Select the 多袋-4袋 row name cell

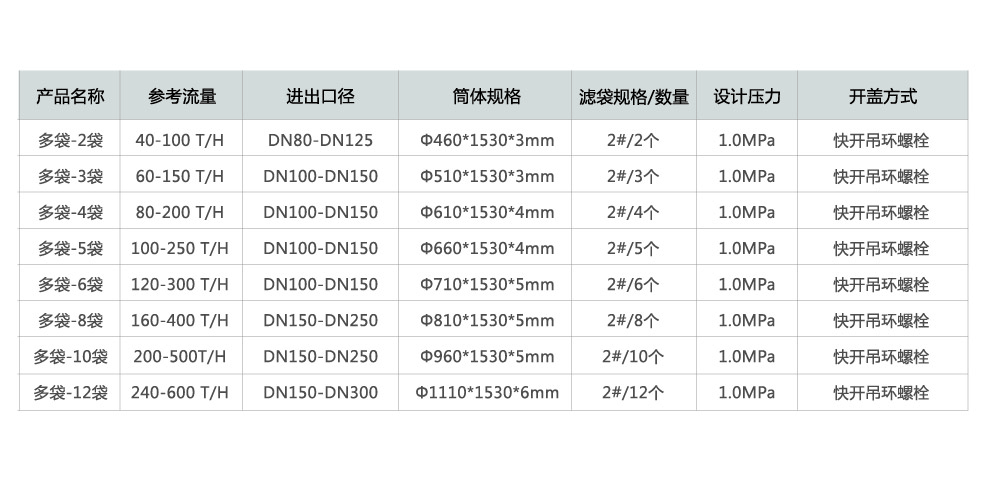(70, 213)
